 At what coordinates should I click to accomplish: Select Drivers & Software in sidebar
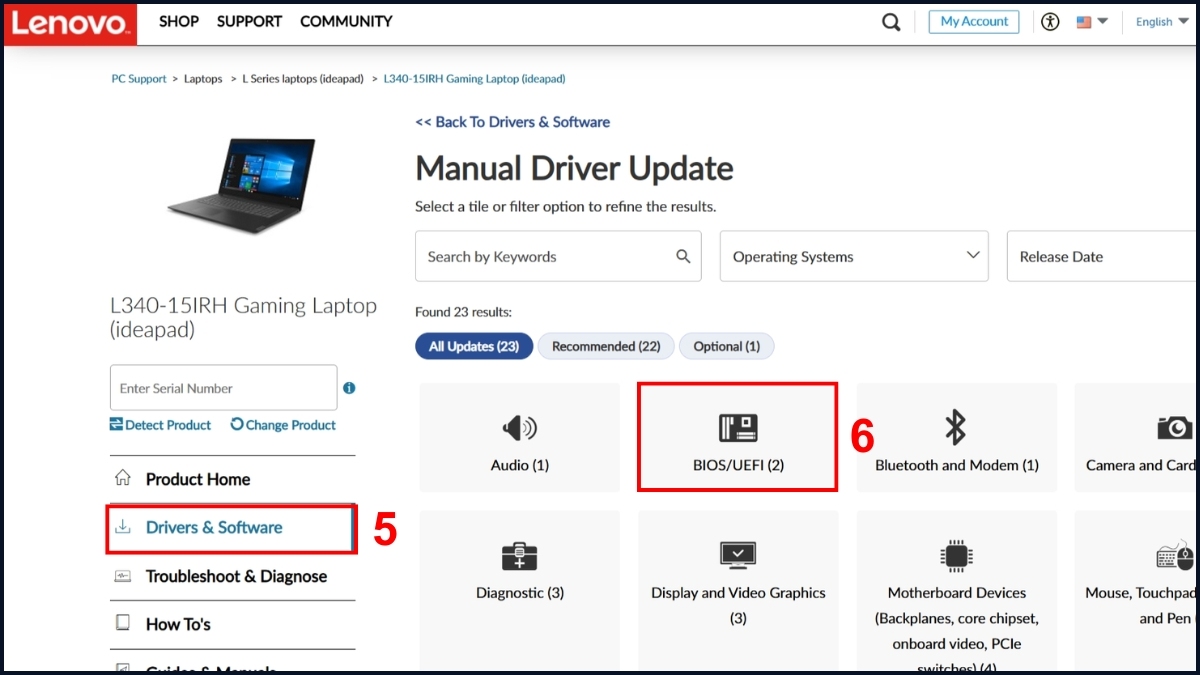tap(214, 528)
